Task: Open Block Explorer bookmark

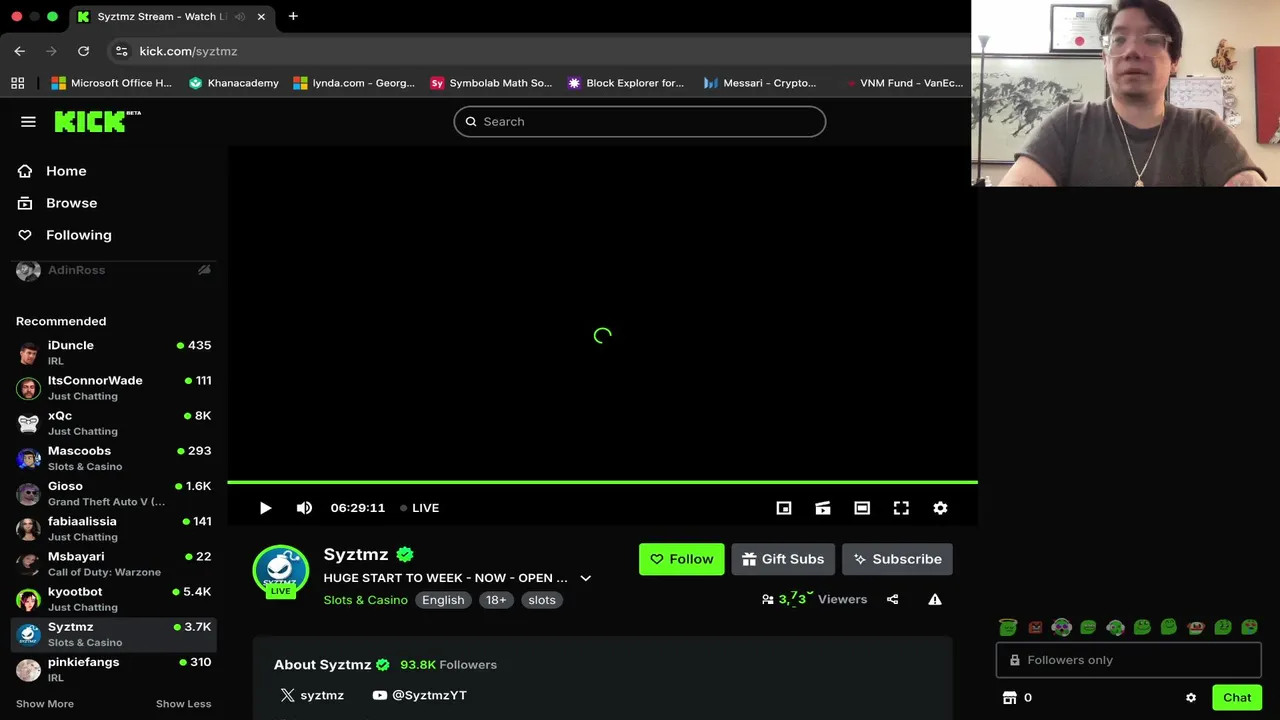Action: pos(626,83)
